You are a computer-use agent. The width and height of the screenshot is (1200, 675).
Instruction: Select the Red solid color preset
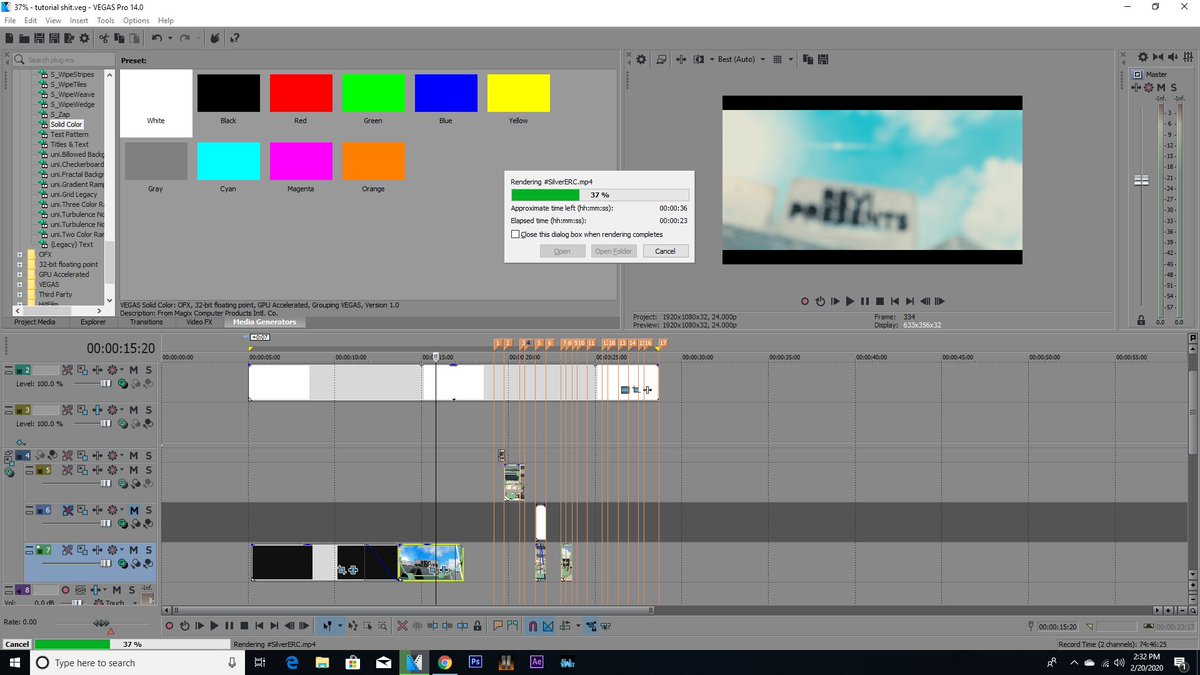point(301,93)
